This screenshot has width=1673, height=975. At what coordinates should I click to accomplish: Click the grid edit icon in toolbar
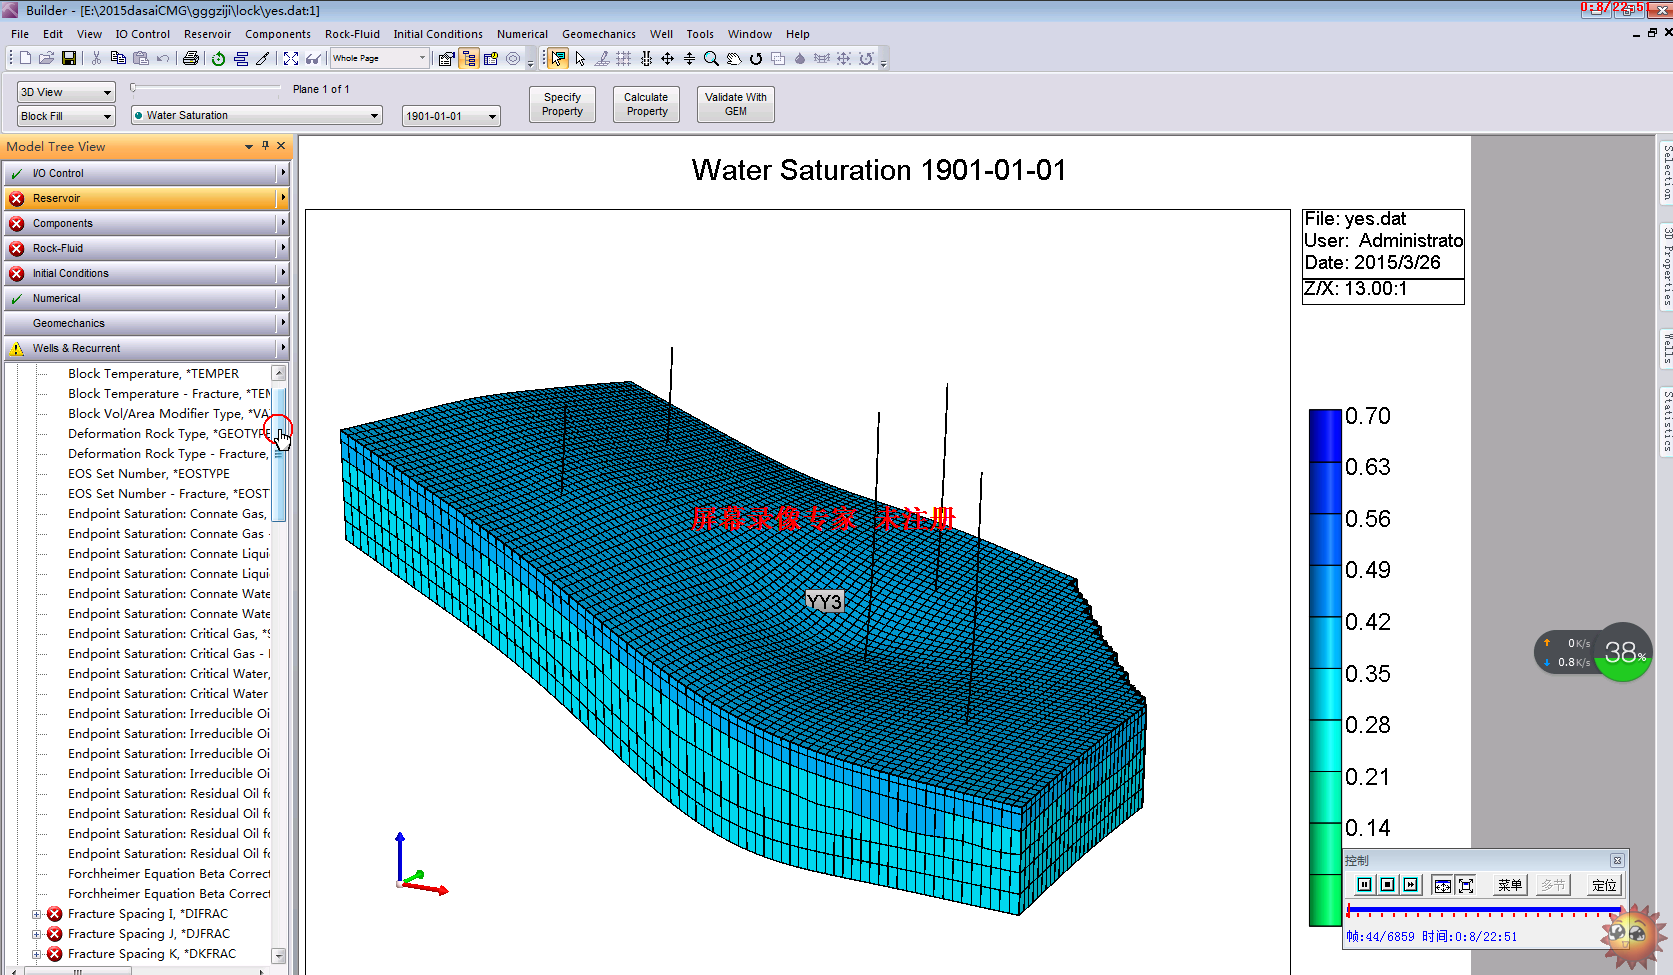[623, 58]
